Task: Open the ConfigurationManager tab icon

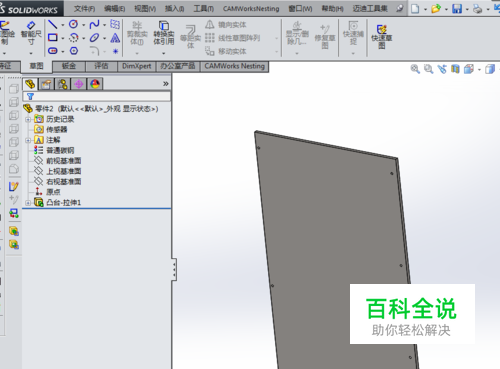Action: tap(62, 84)
